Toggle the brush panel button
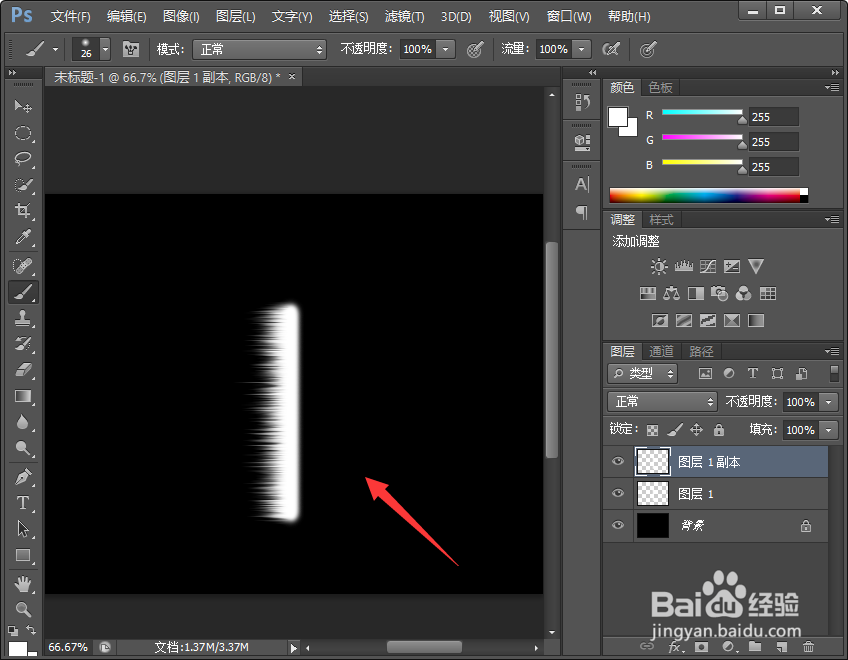Image resolution: width=848 pixels, height=660 pixels. (131, 50)
